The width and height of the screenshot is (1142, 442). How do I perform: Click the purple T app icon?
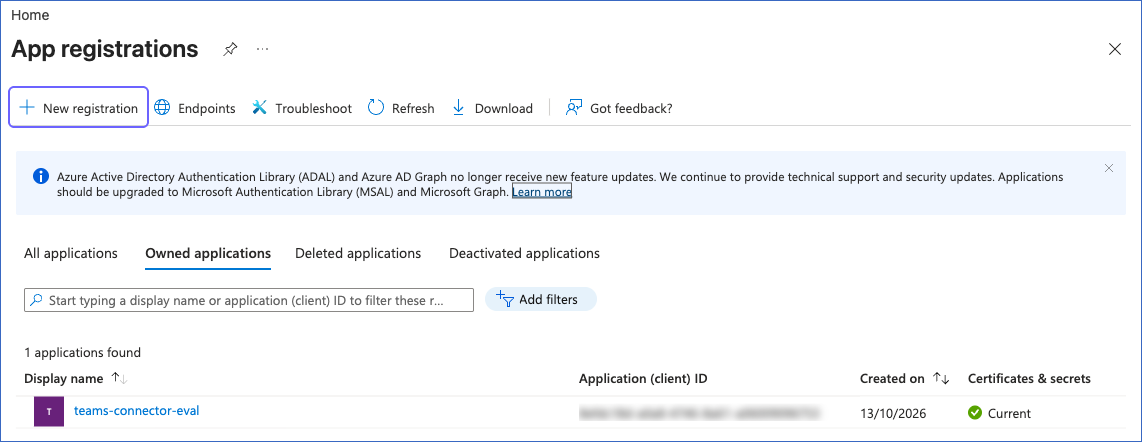49,411
